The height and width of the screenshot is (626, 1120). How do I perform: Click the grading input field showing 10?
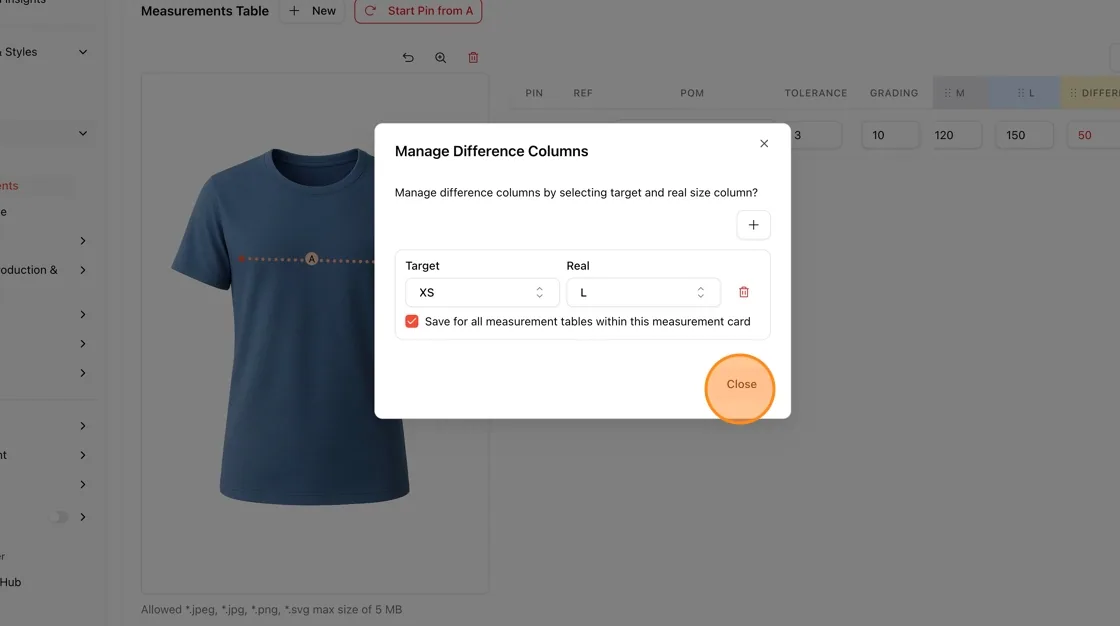pos(891,135)
